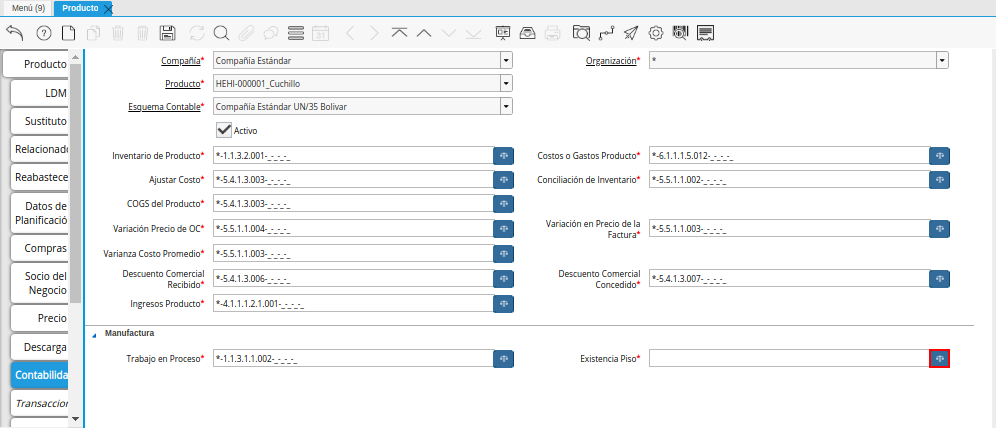The height and width of the screenshot is (428, 996).
Task: Open account editor for Varianza Costo Promedio
Action: (x=504, y=253)
